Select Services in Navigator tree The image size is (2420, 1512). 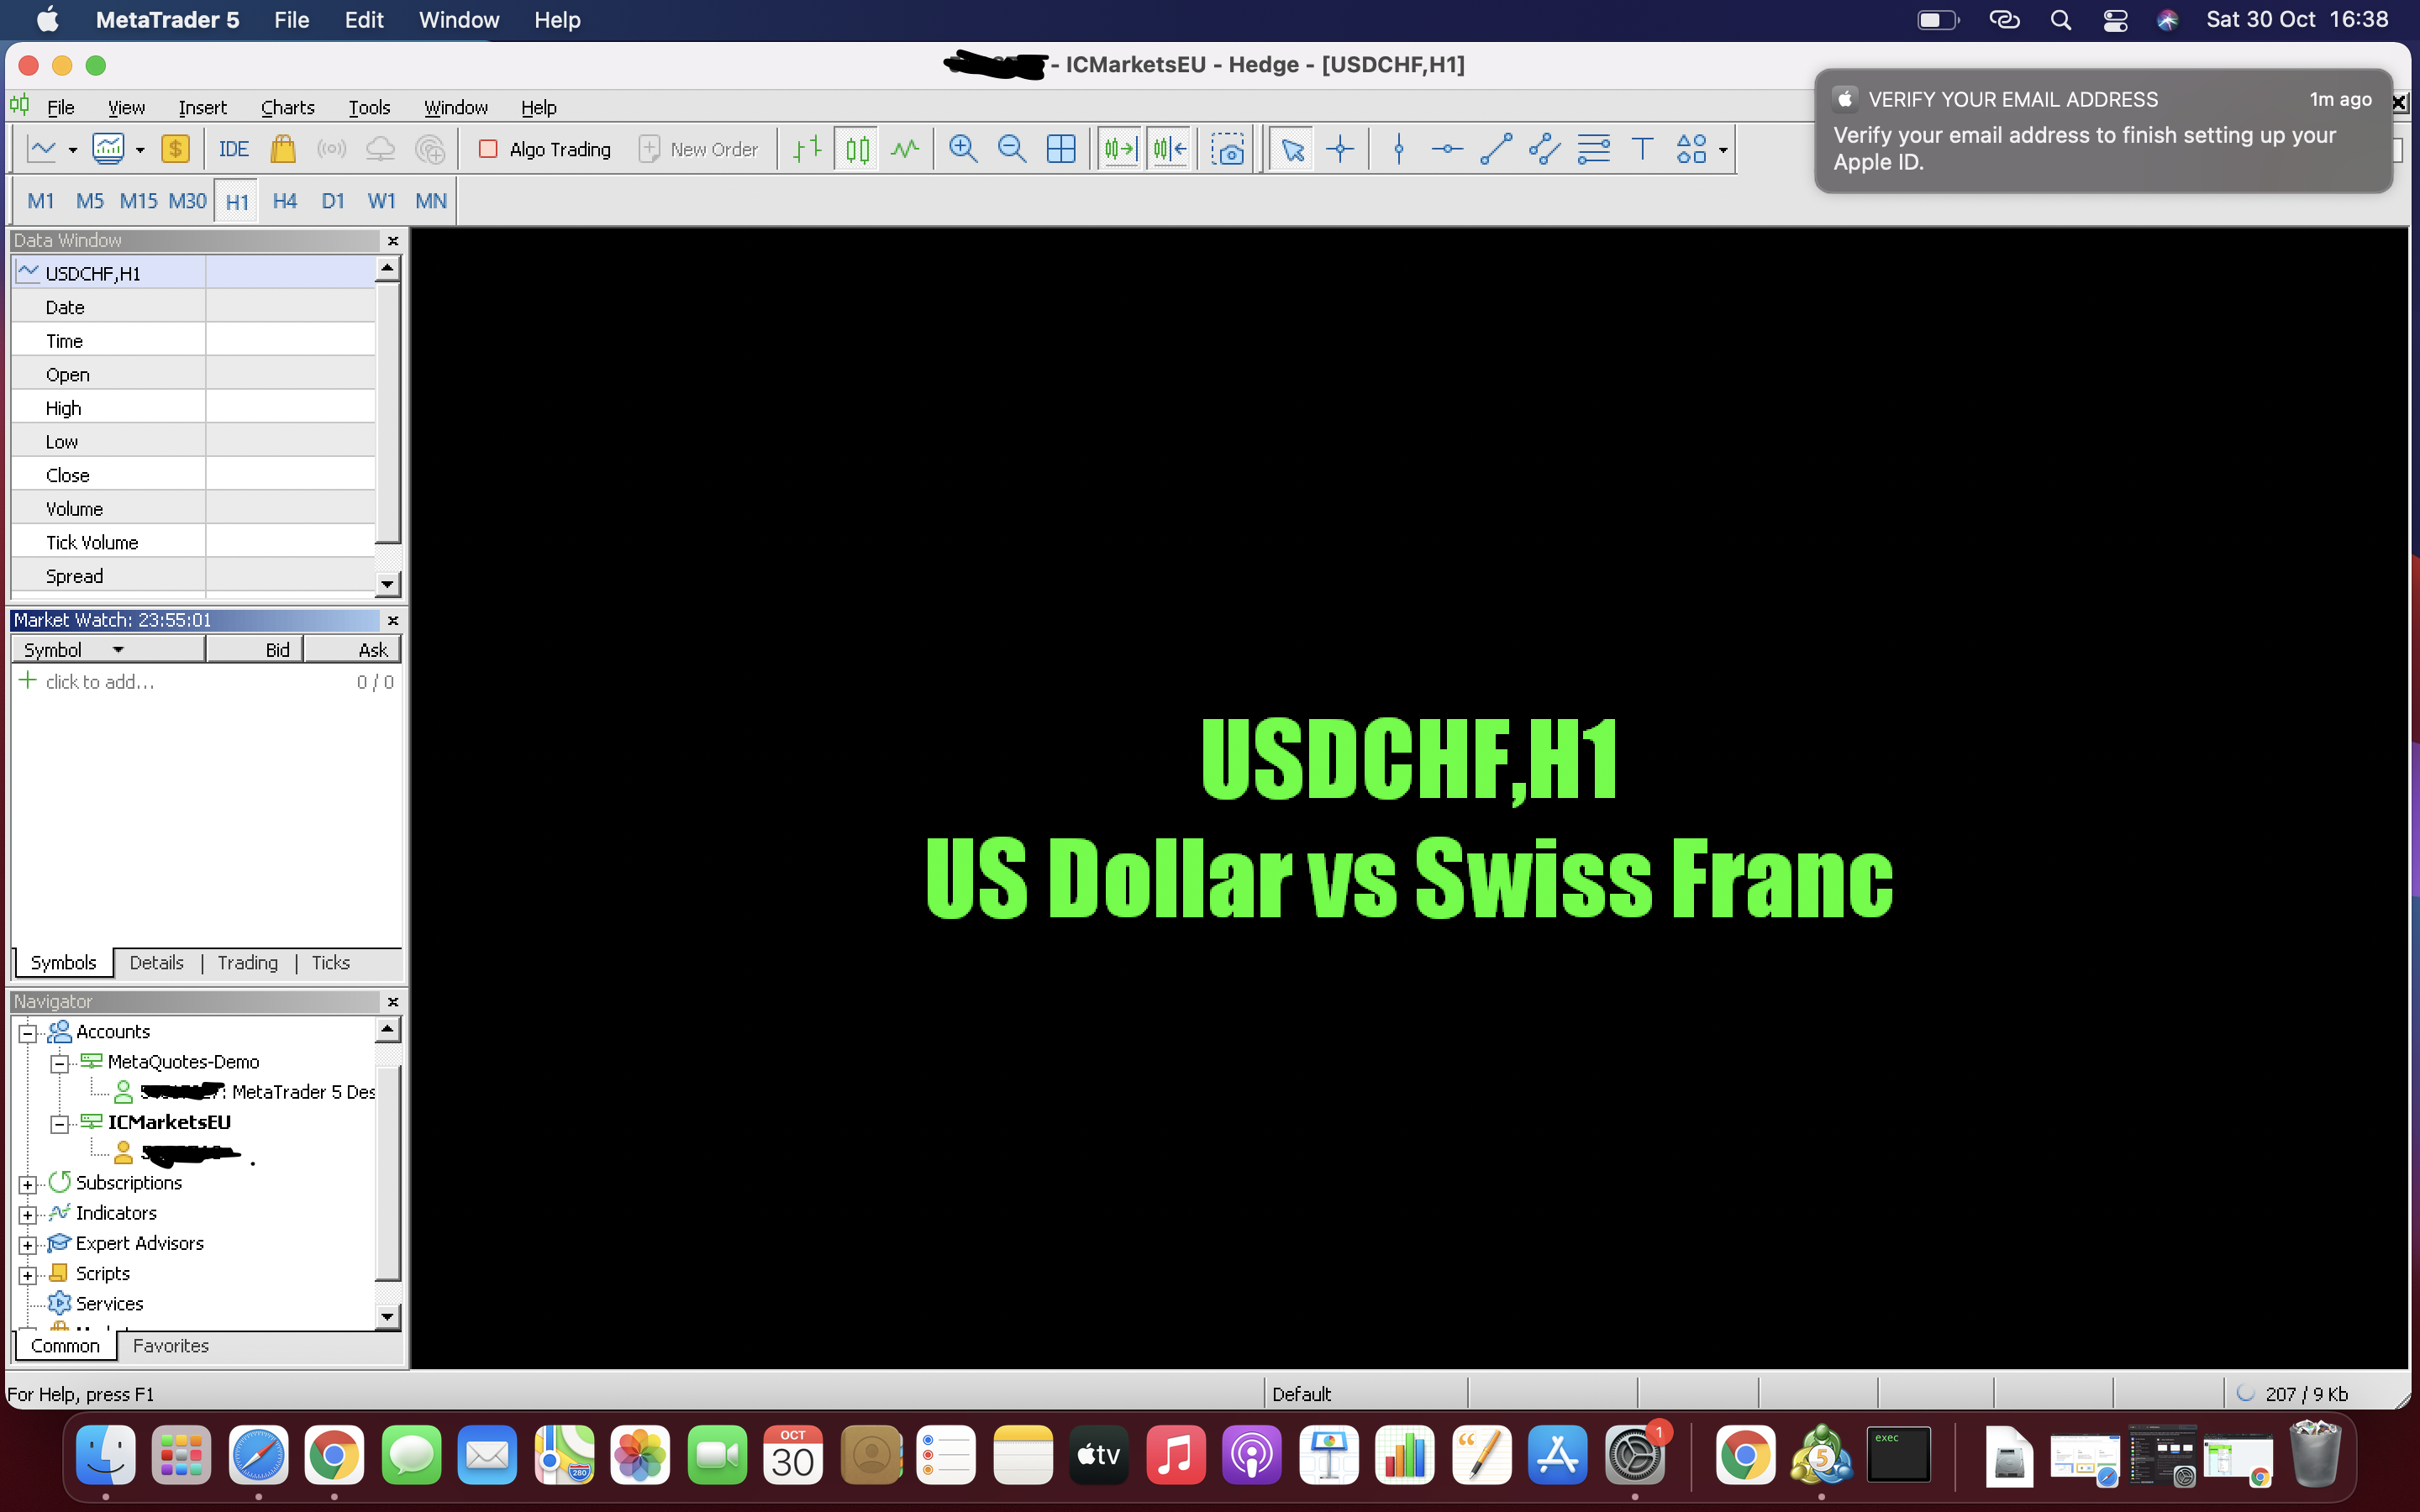tap(109, 1304)
